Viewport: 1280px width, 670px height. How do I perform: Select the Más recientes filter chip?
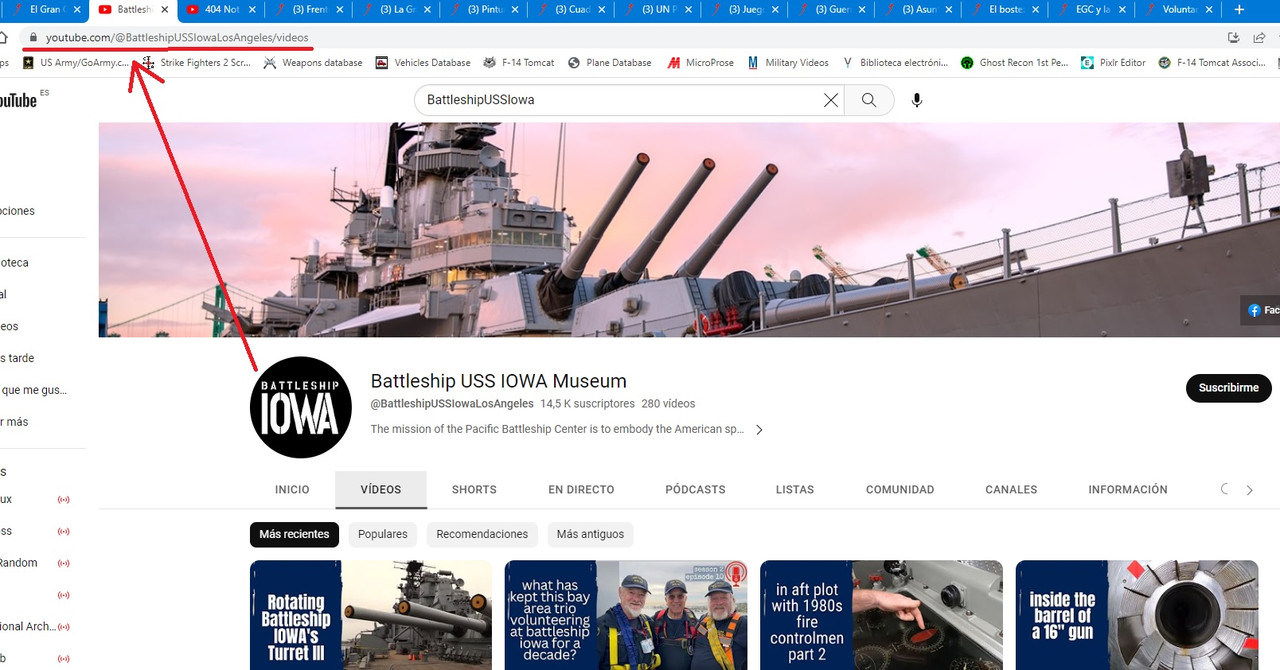pyautogui.click(x=294, y=534)
